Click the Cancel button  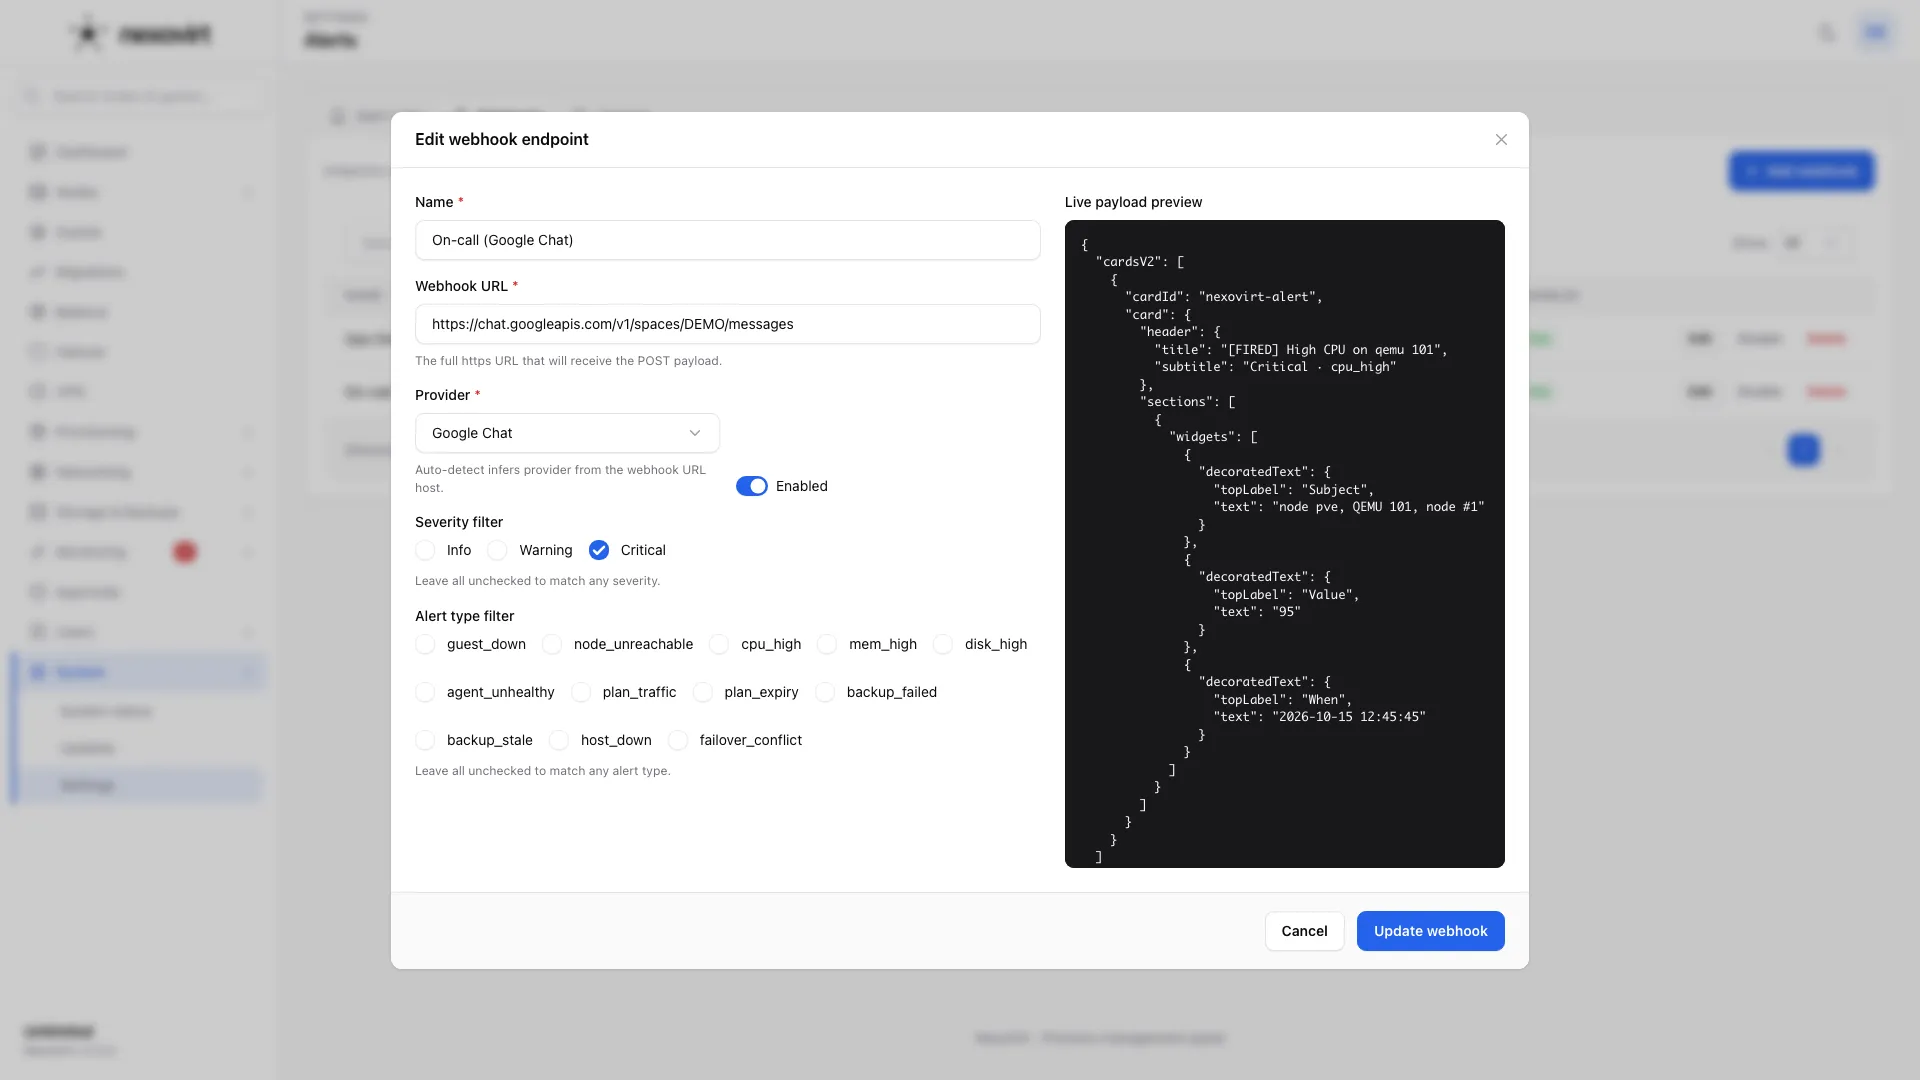1304,931
